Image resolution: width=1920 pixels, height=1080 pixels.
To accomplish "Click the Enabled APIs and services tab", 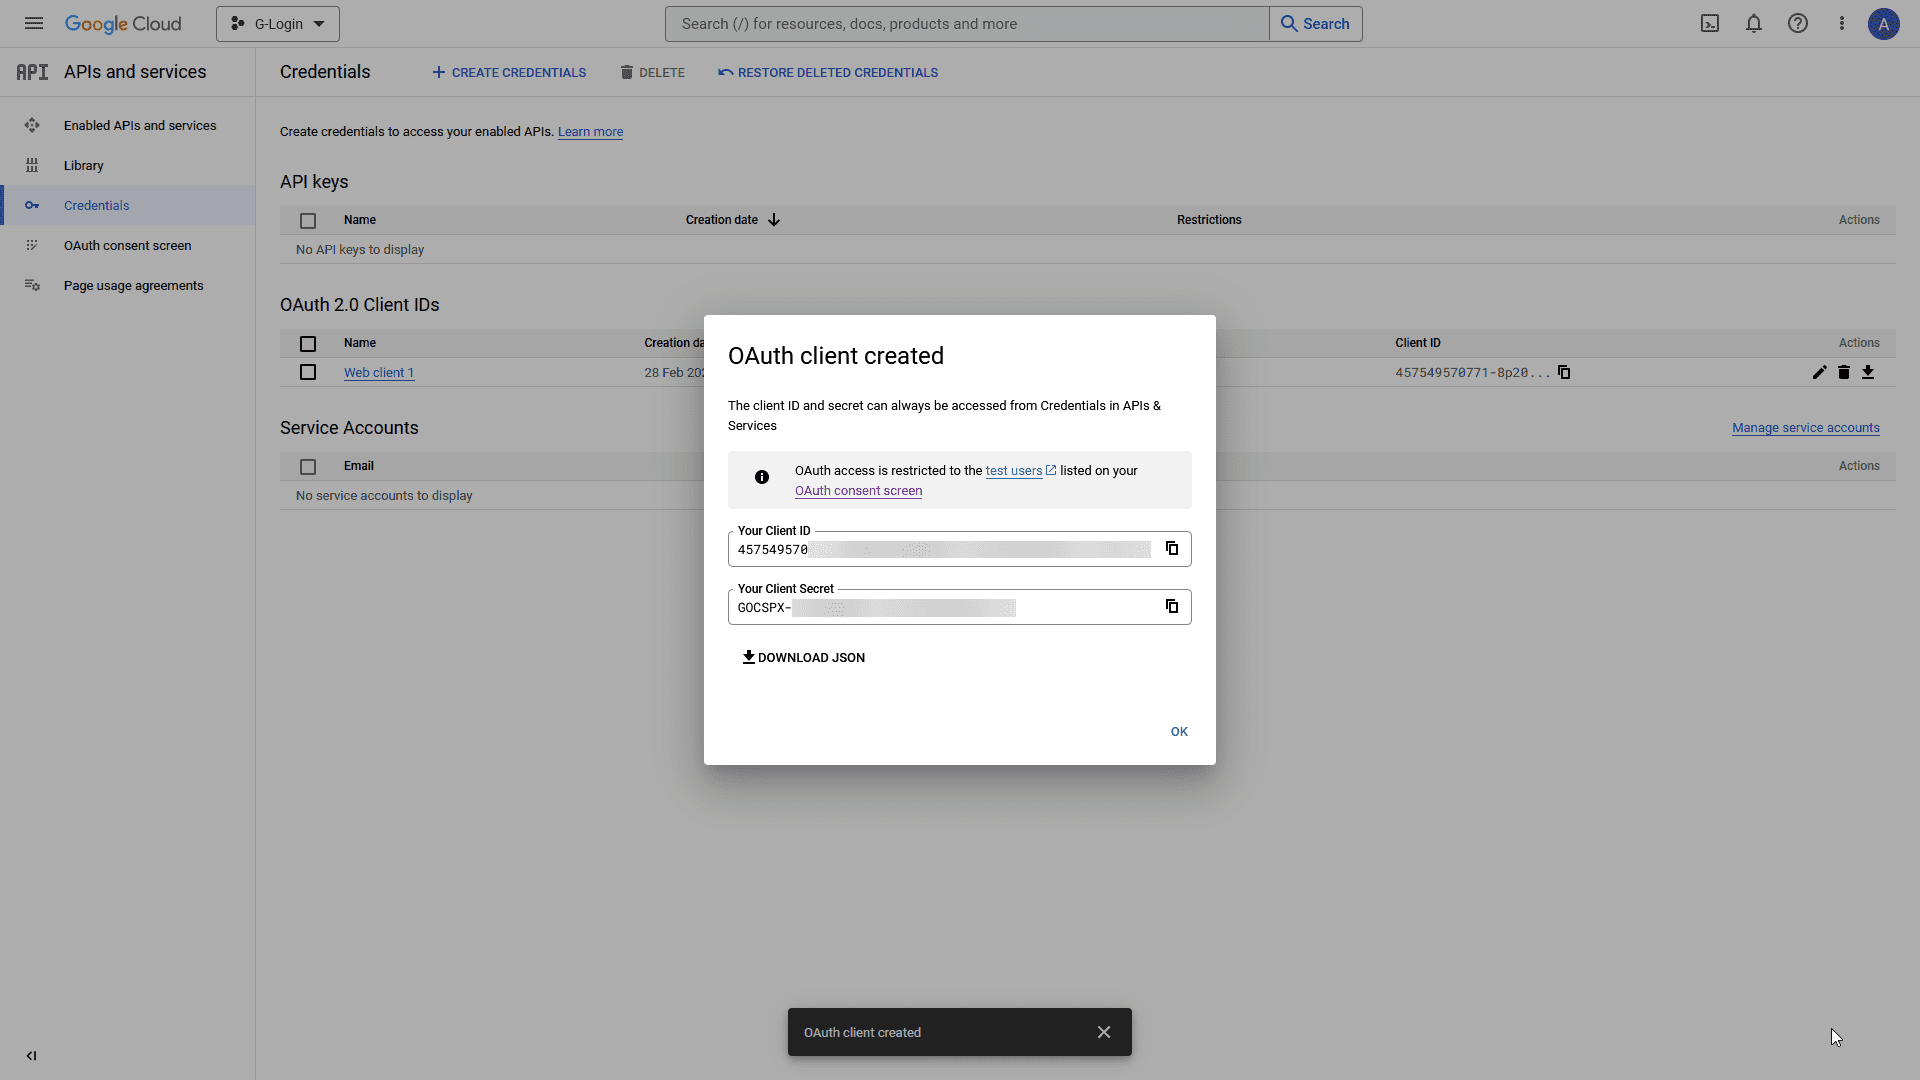I will point(140,124).
